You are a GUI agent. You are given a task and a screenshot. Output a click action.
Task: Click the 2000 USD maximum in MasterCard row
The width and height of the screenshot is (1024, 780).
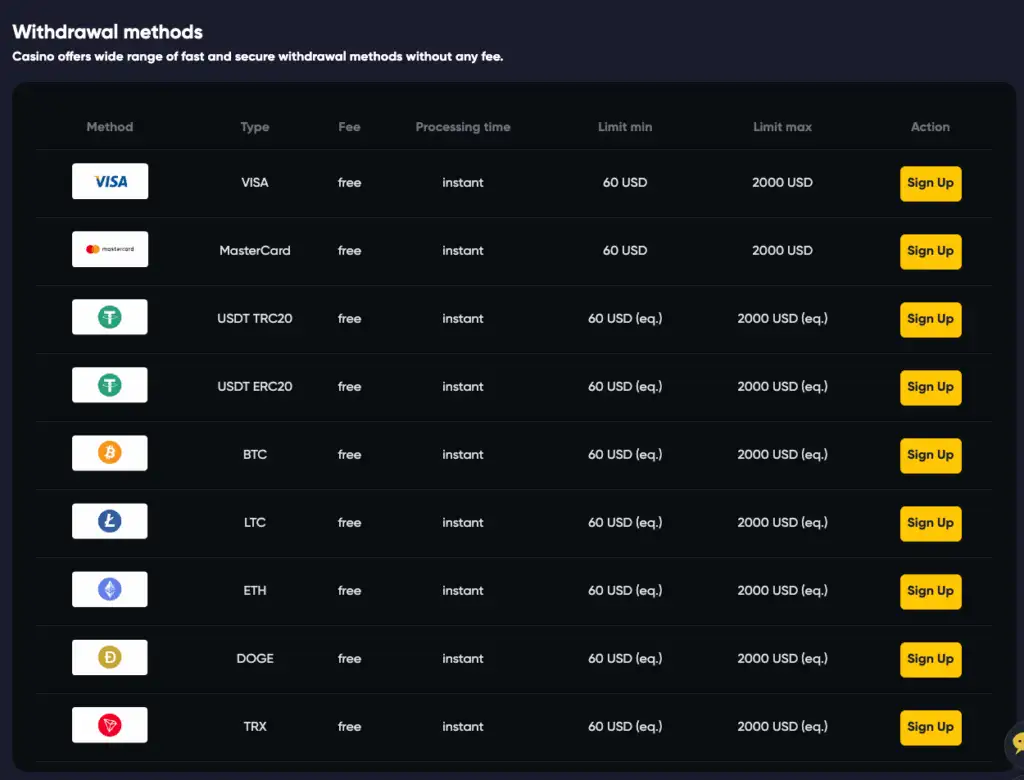pyautogui.click(x=782, y=250)
